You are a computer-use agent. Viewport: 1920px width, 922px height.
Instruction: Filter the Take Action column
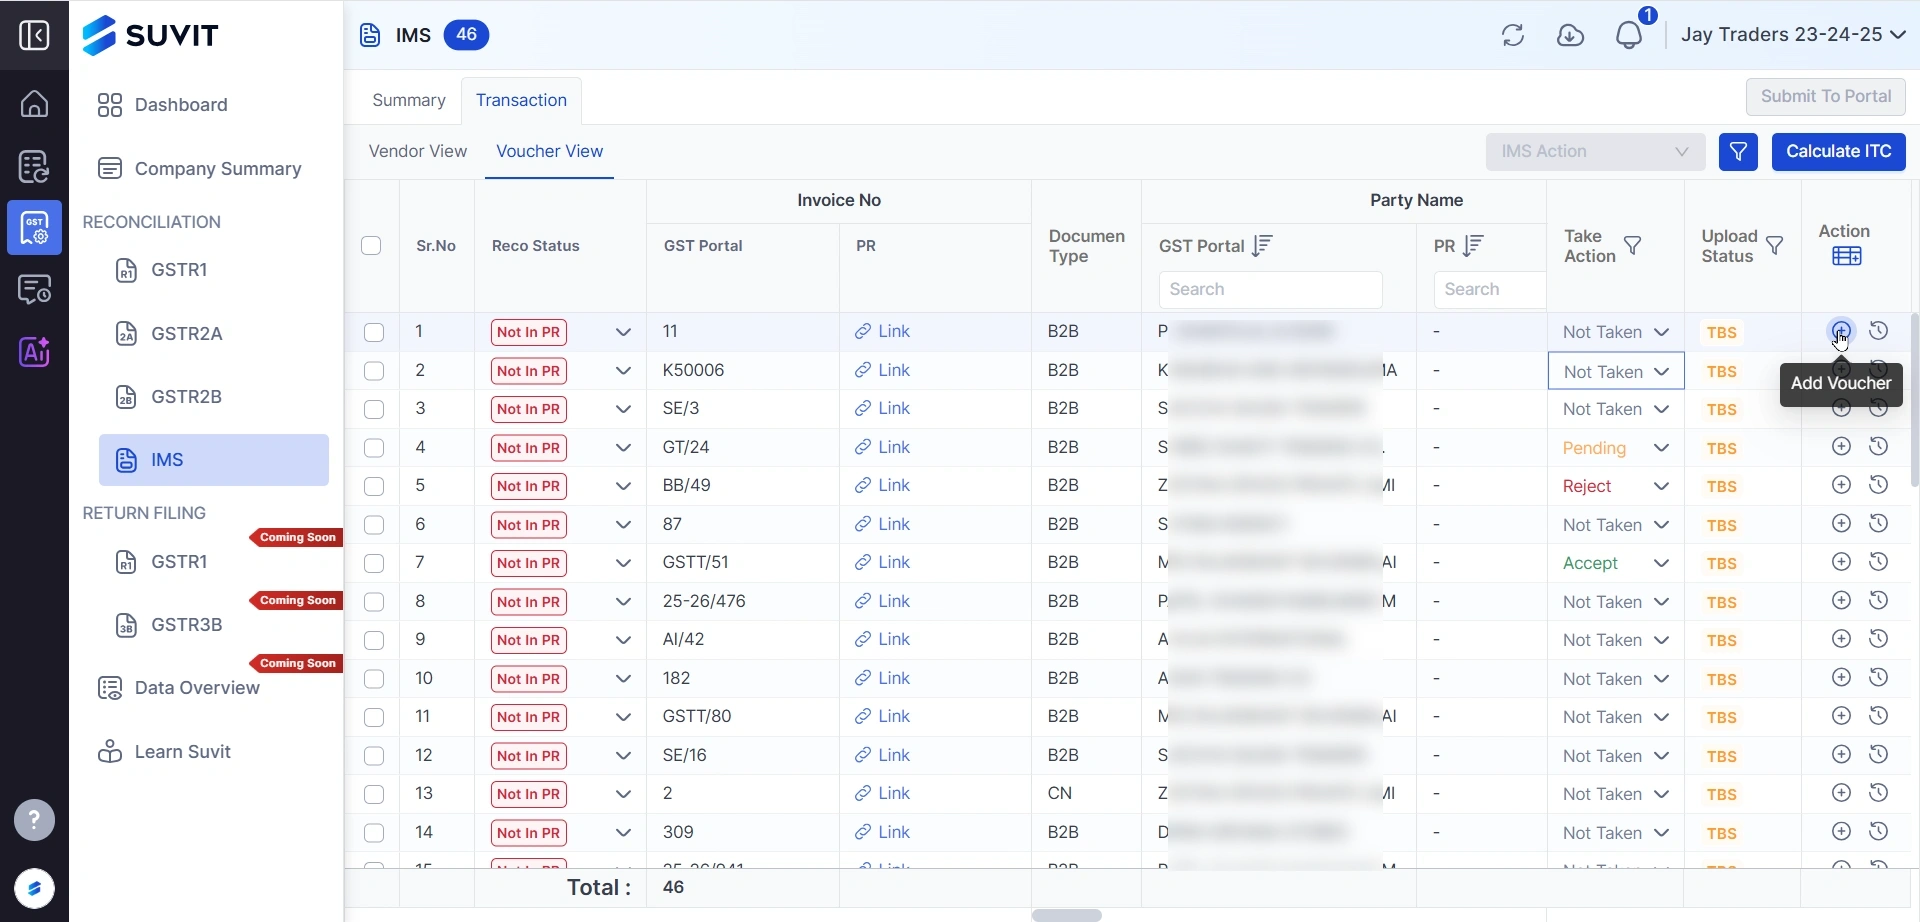pyautogui.click(x=1633, y=246)
